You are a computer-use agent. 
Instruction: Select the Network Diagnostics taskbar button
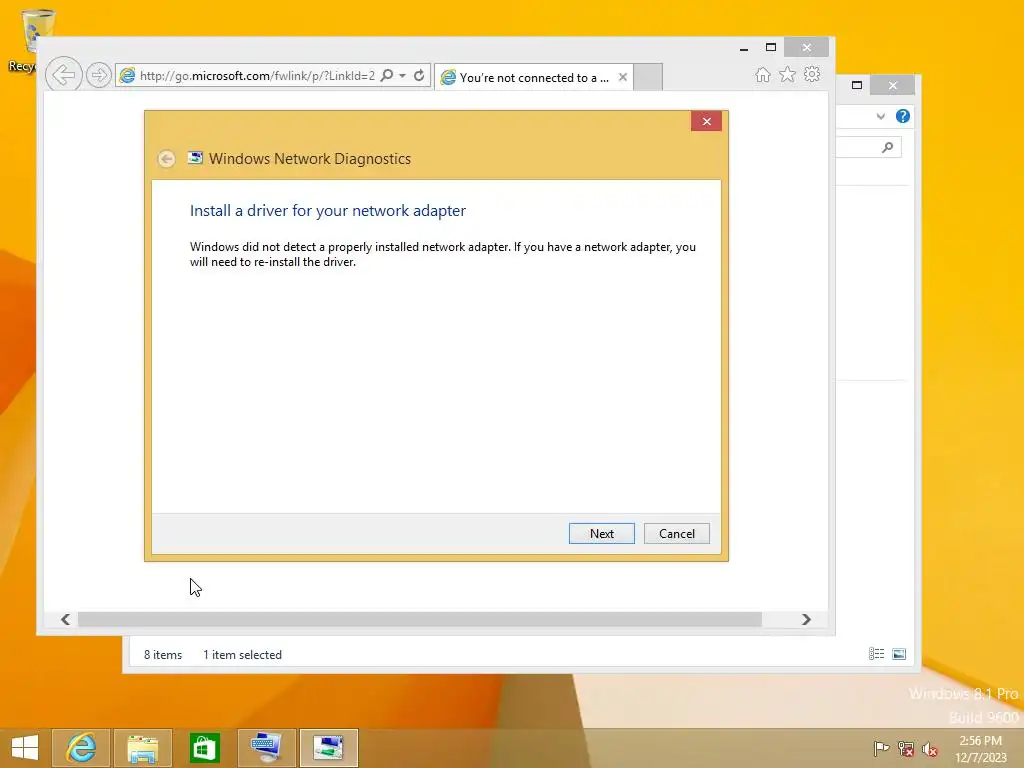(328, 748)
